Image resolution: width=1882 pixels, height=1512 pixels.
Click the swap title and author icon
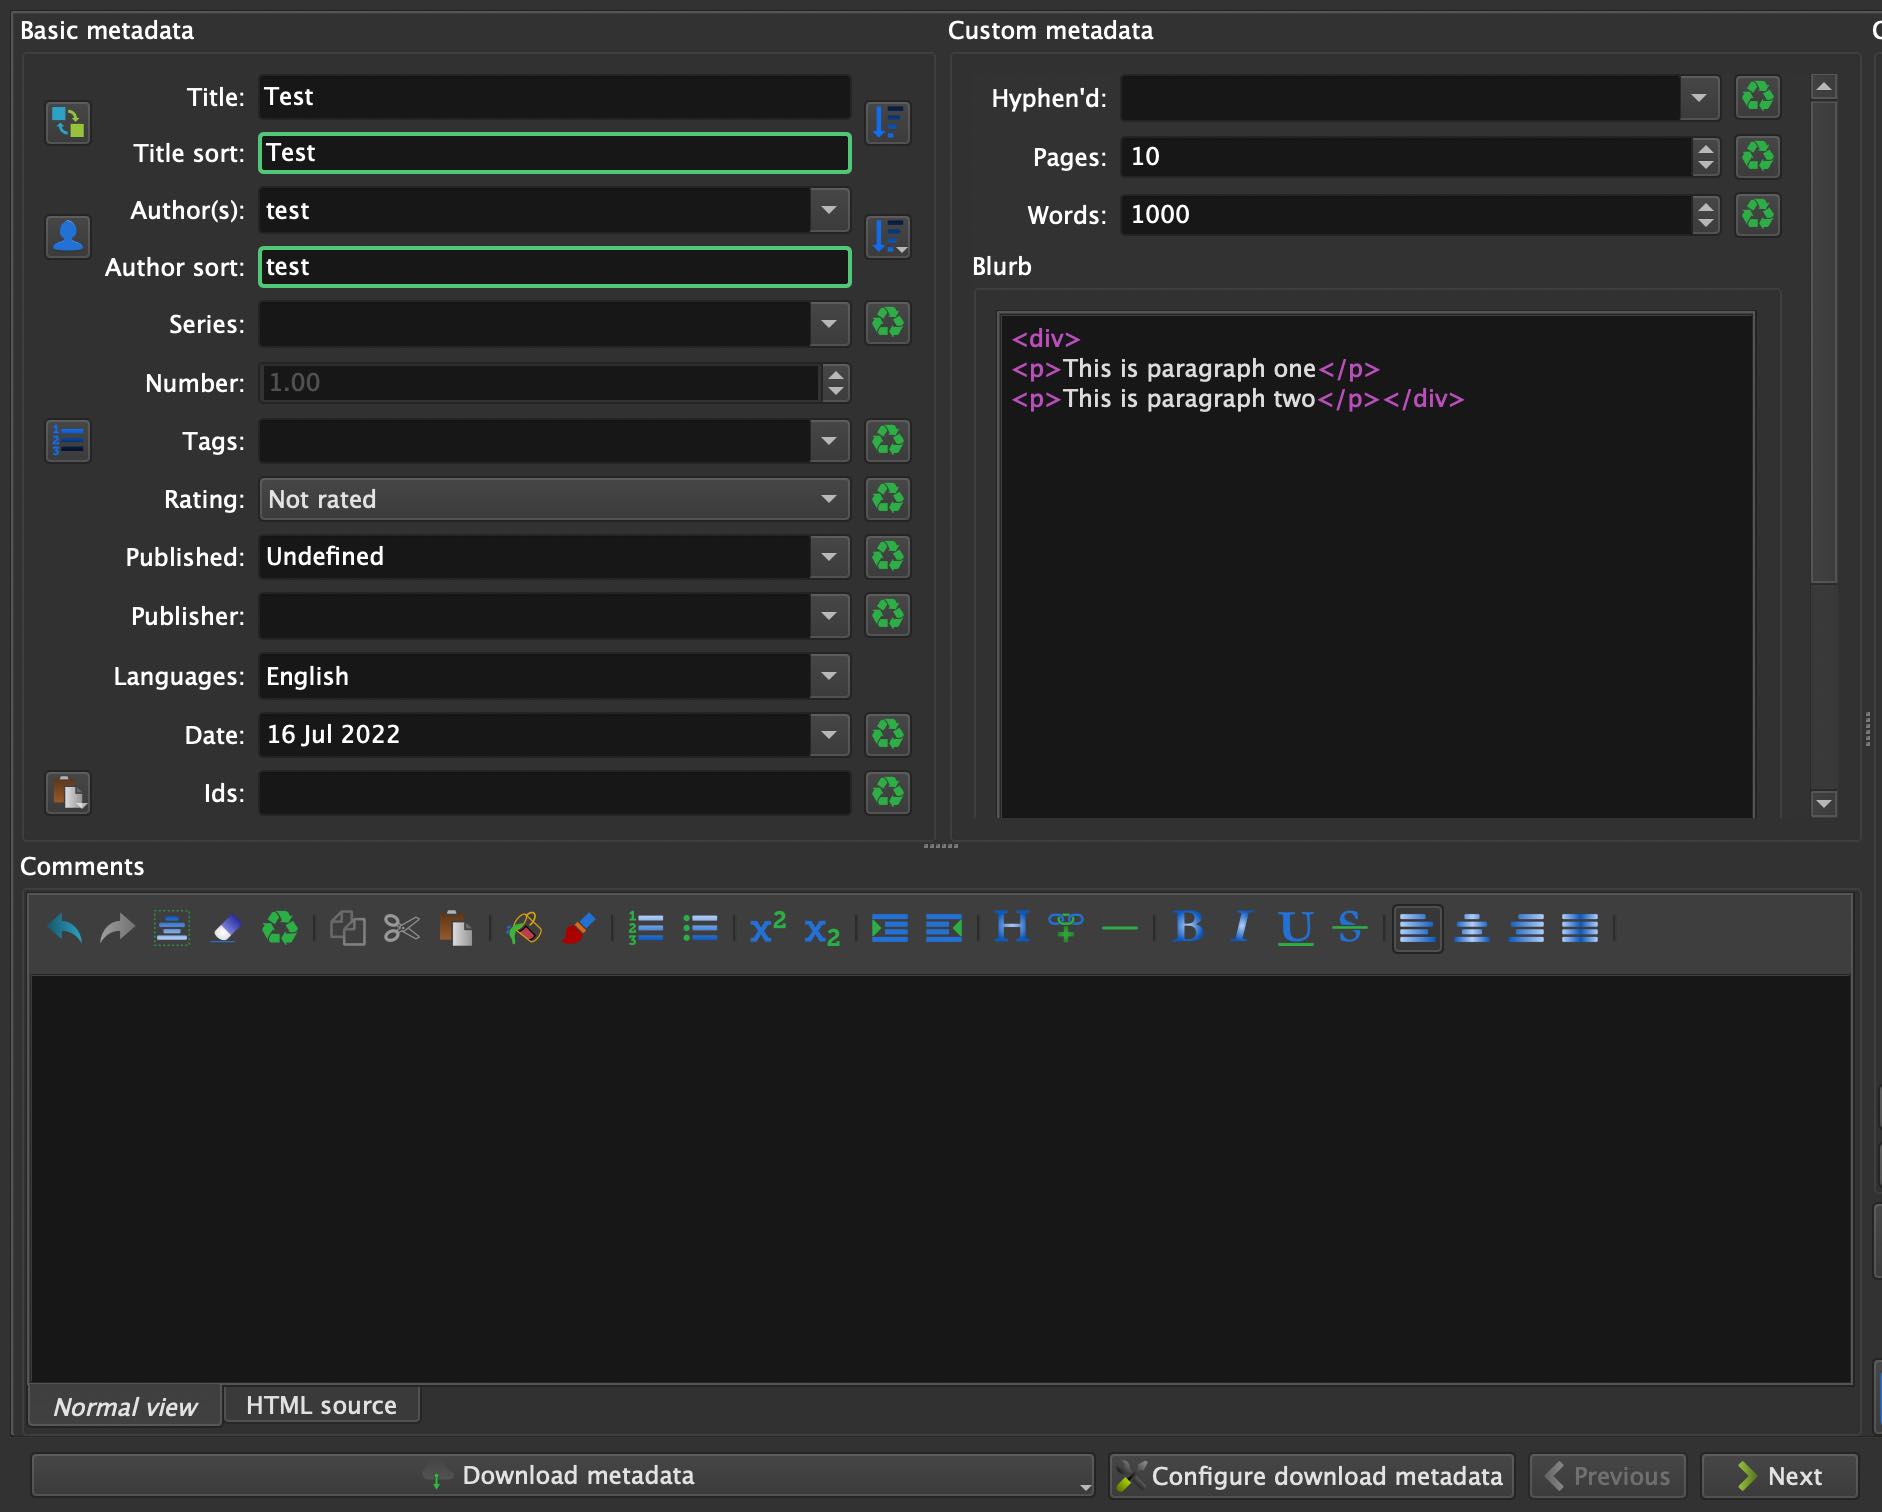click(x=68, y=123)
